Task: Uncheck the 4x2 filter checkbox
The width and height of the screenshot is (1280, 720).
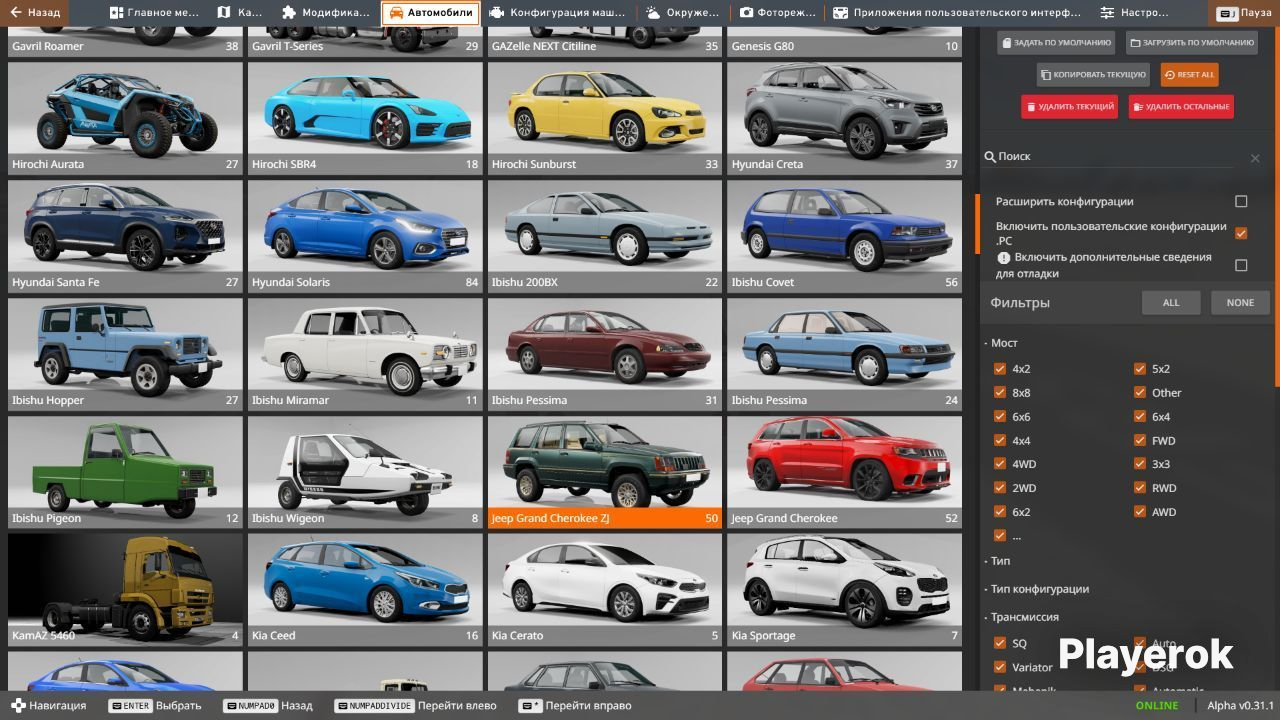Action: tap(1000, 369)
